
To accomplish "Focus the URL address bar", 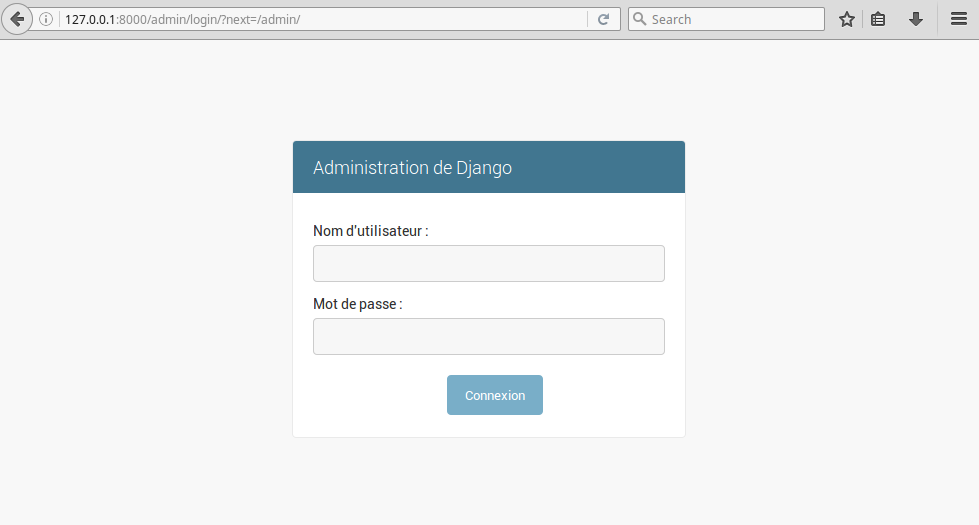I will 325,19.
